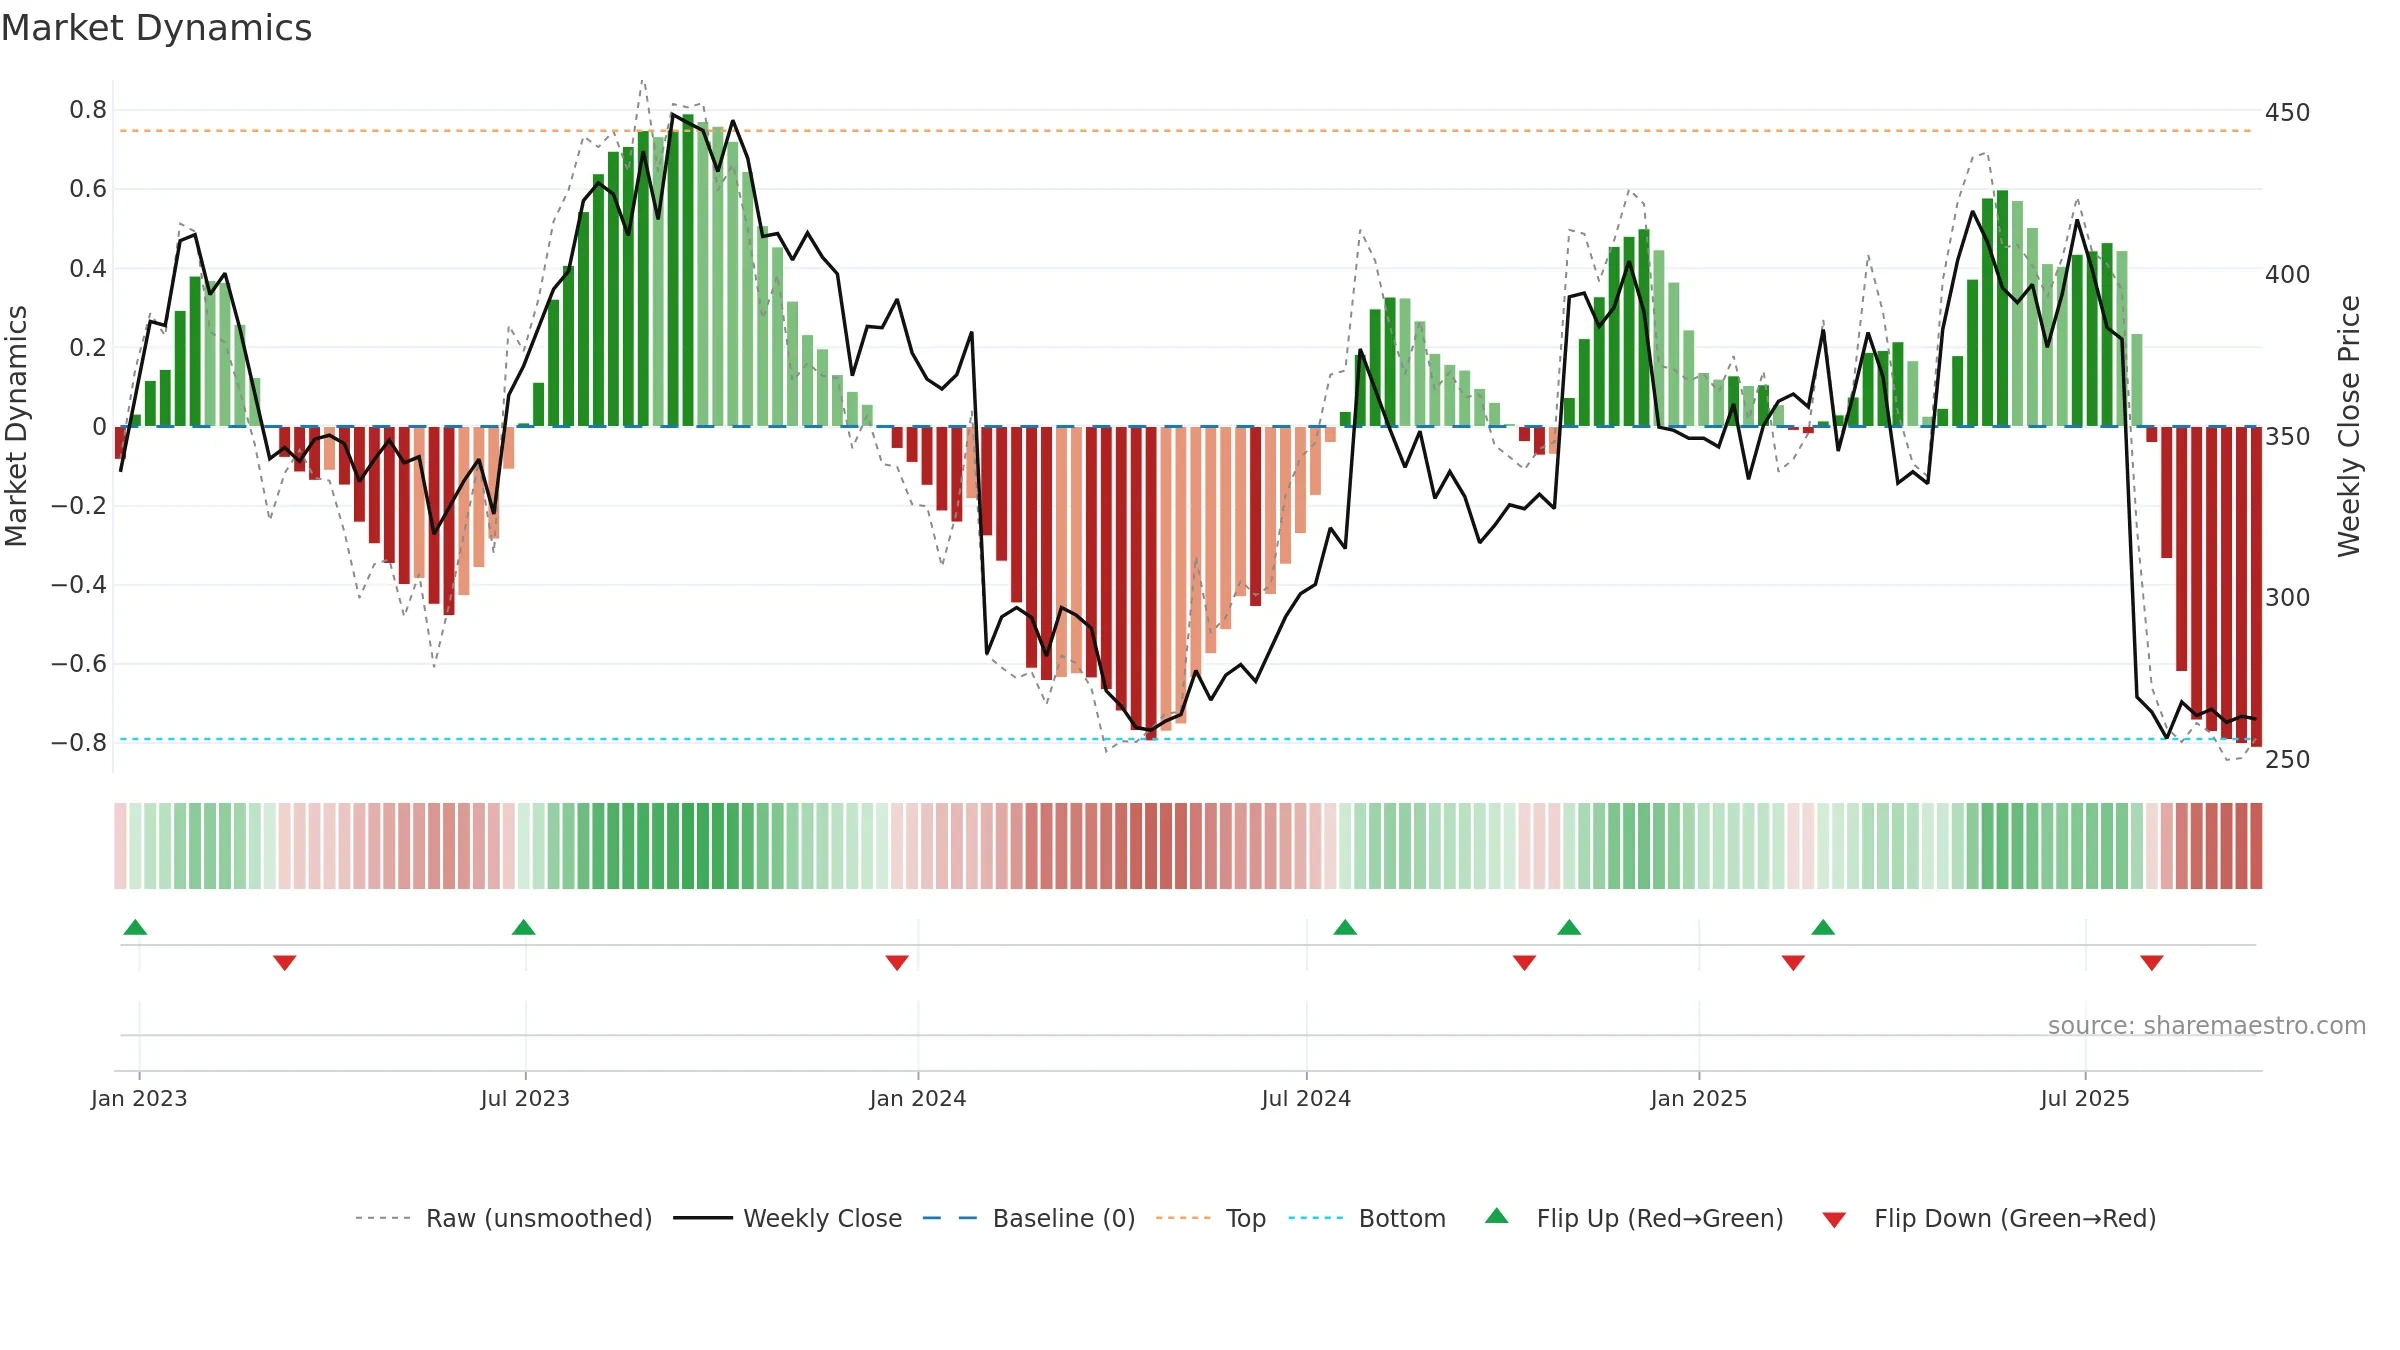Click the Flip Down marker after Jul 2025
Viewport: 2400px width, 1350px height.
click(2152, 962)
